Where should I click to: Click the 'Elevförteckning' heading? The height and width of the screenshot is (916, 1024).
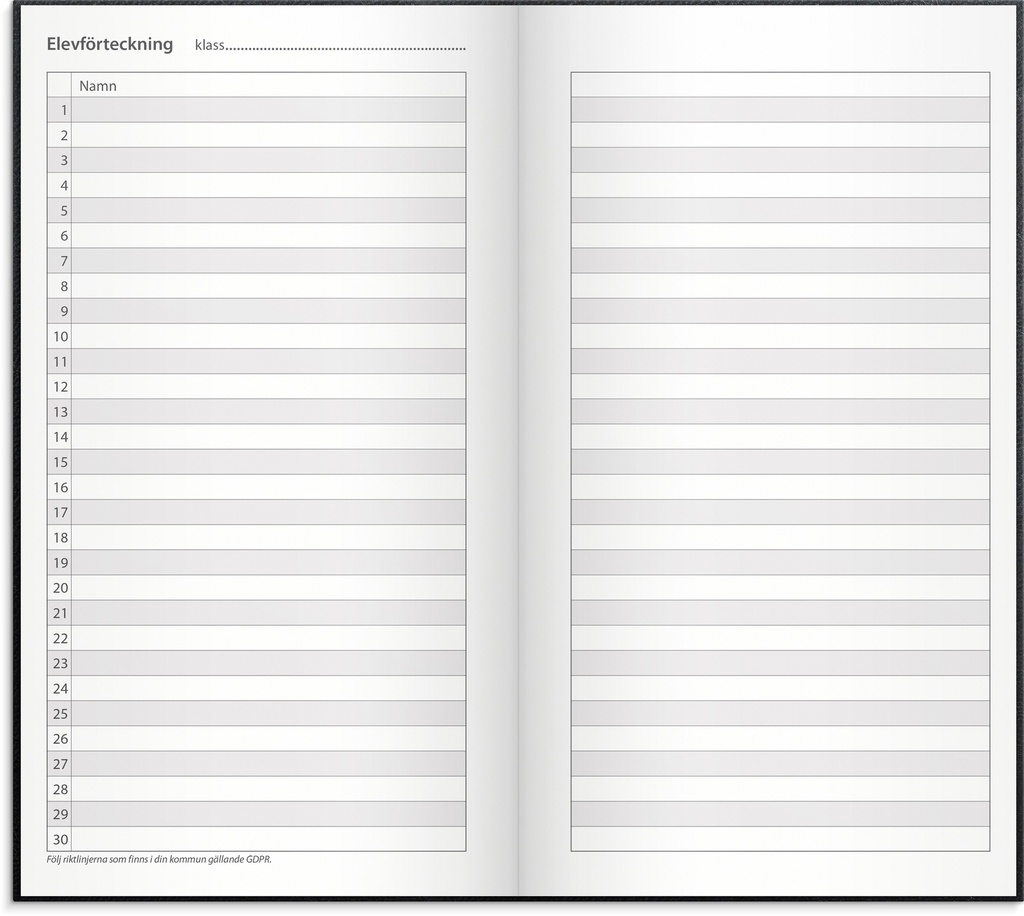(x=110, y=44)
